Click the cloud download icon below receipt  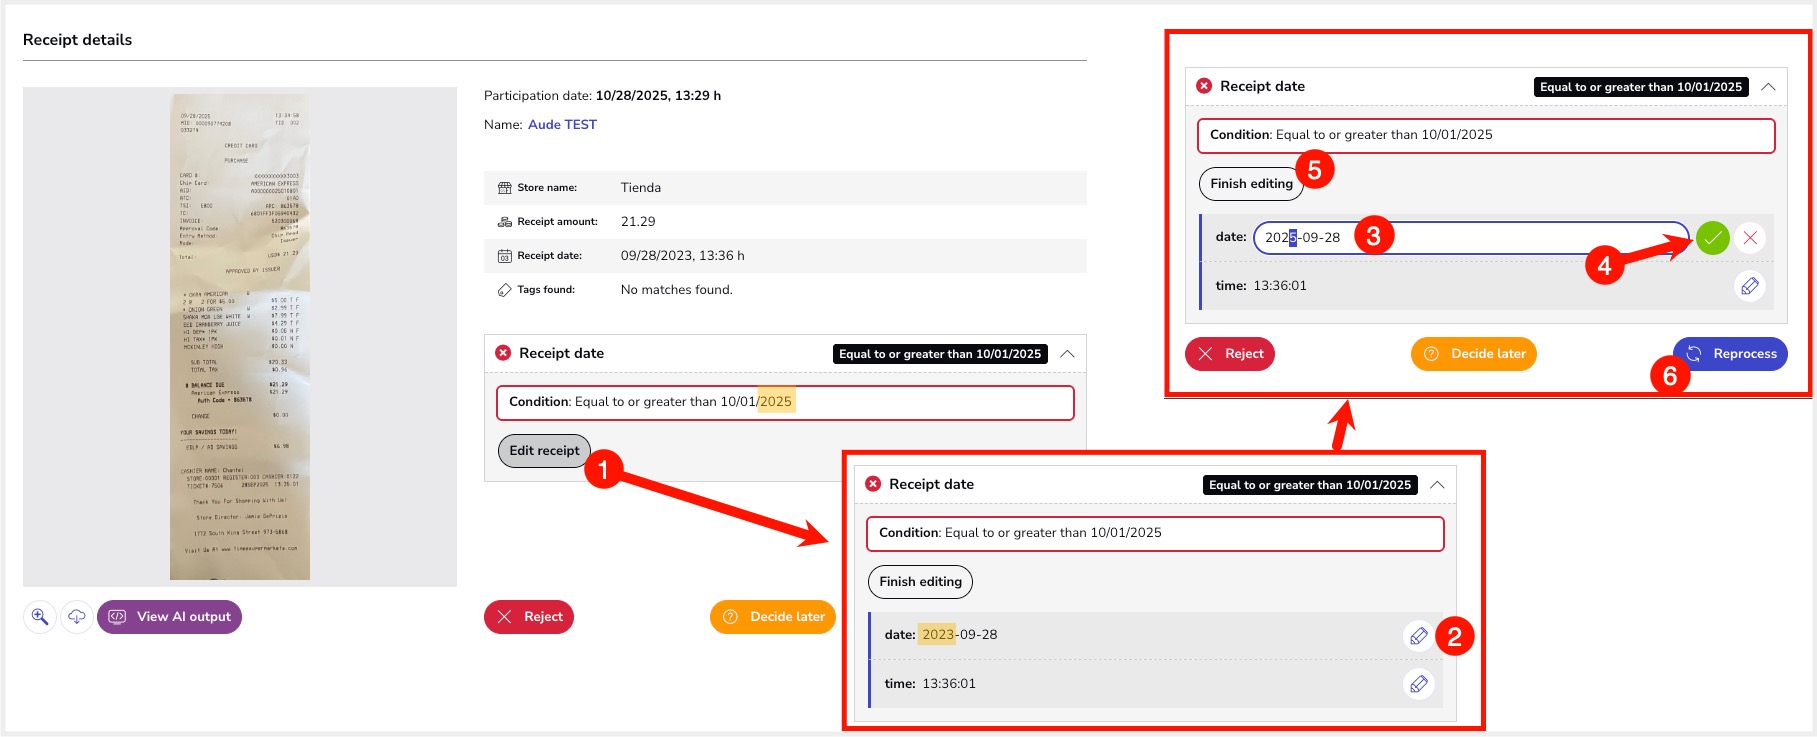click(x=77, y=617)
